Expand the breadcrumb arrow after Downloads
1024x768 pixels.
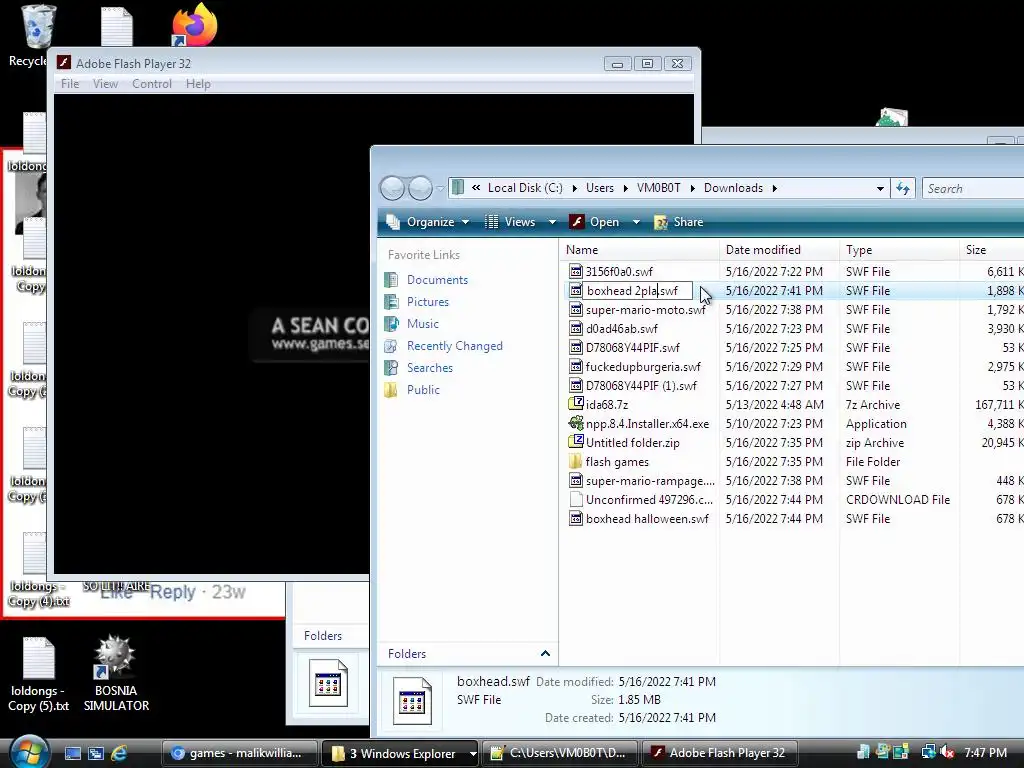[x=775, y=188]
